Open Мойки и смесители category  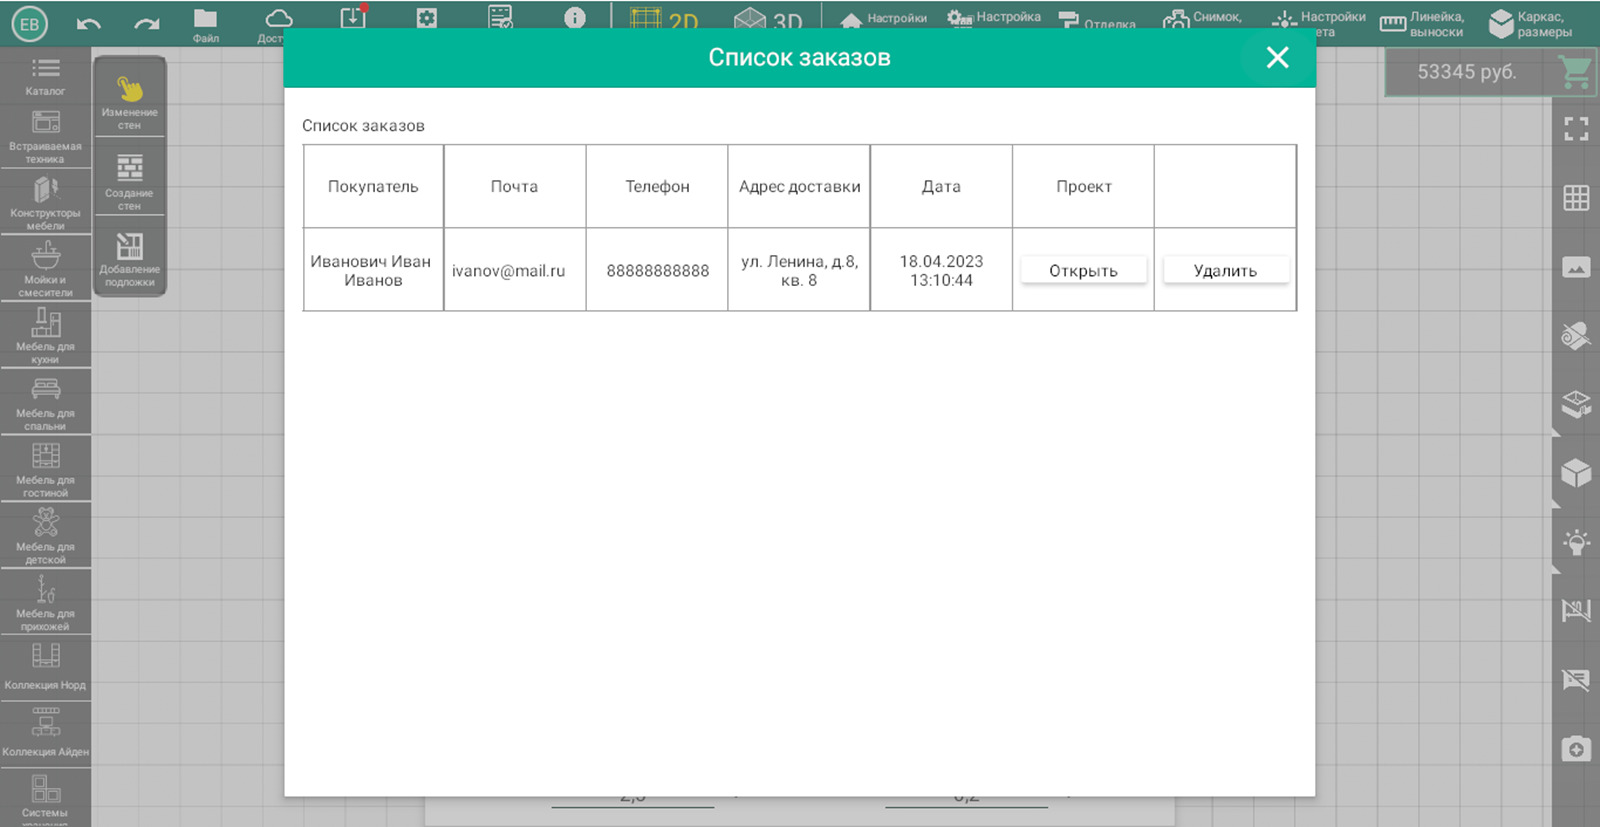(x=45, y=268)
